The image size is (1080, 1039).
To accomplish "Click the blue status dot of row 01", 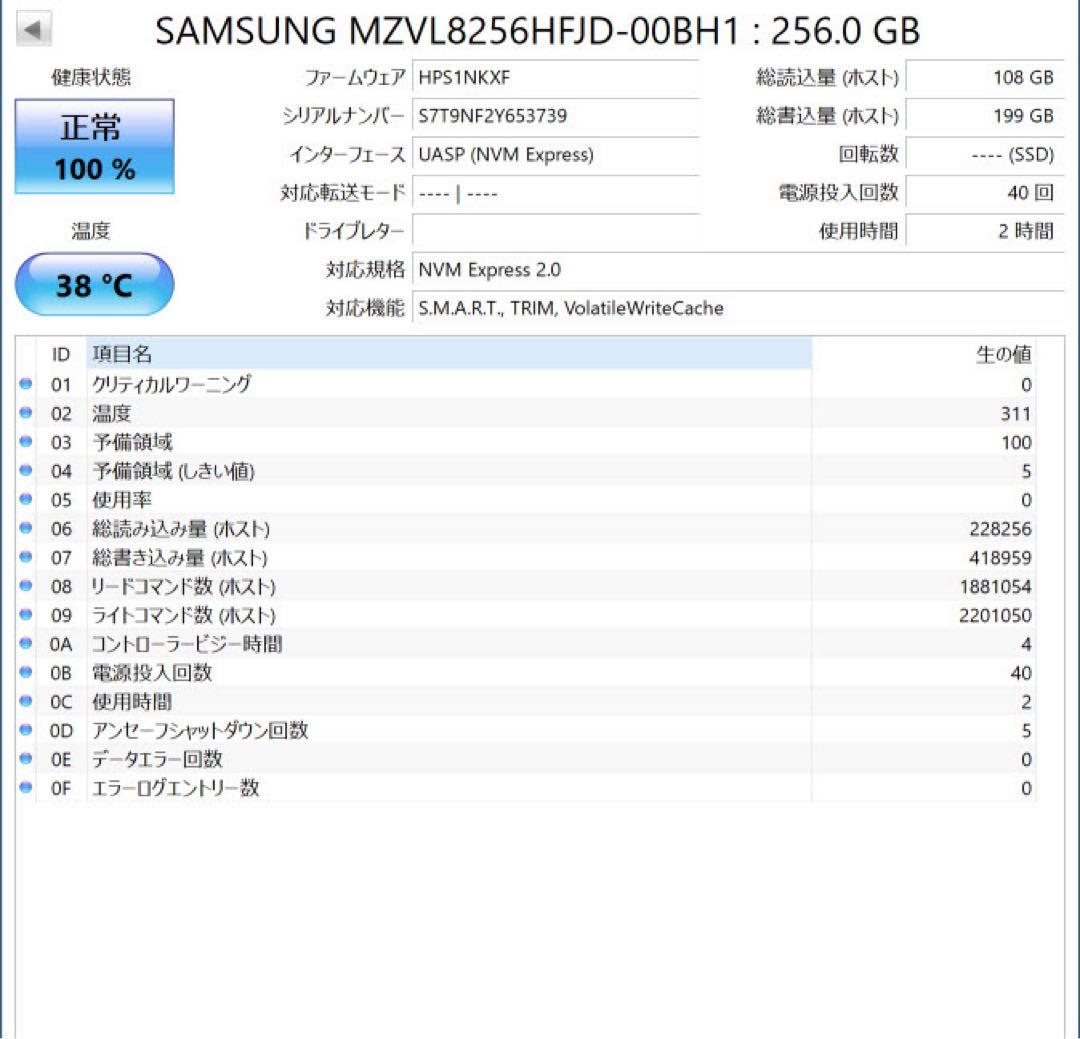I will click(x=26, y=384).
